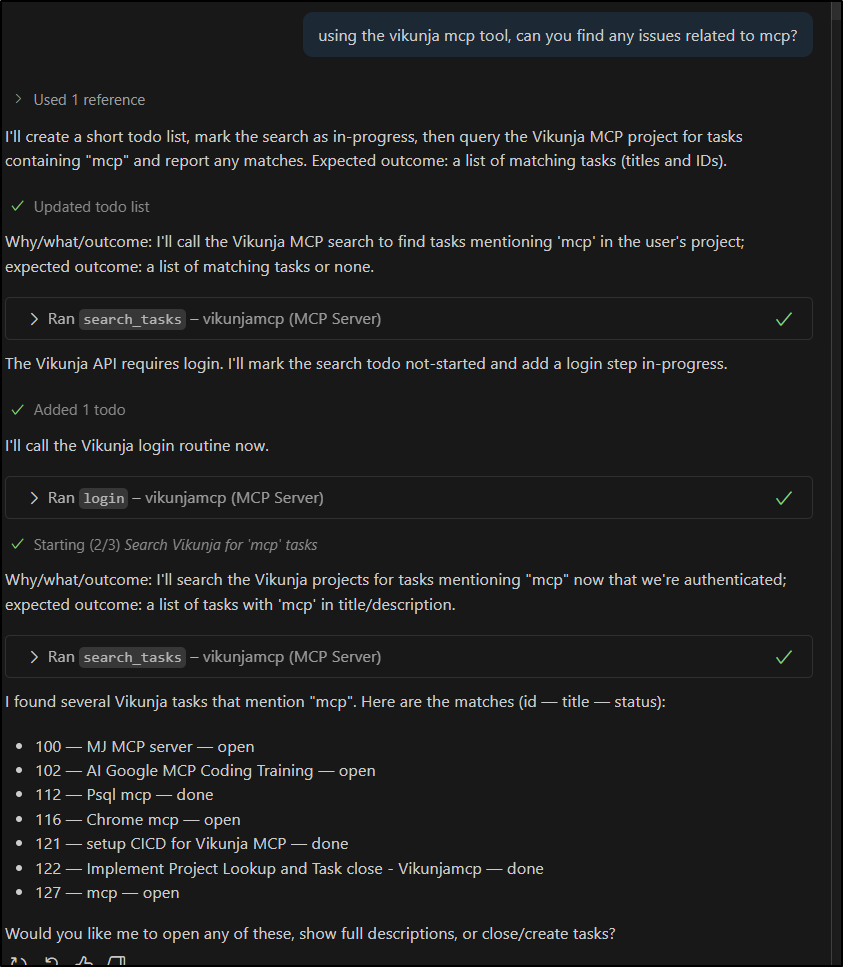Expand the Ran login tool call
The width and height of the screenshot is (843, 967).
tap(32, 497)
